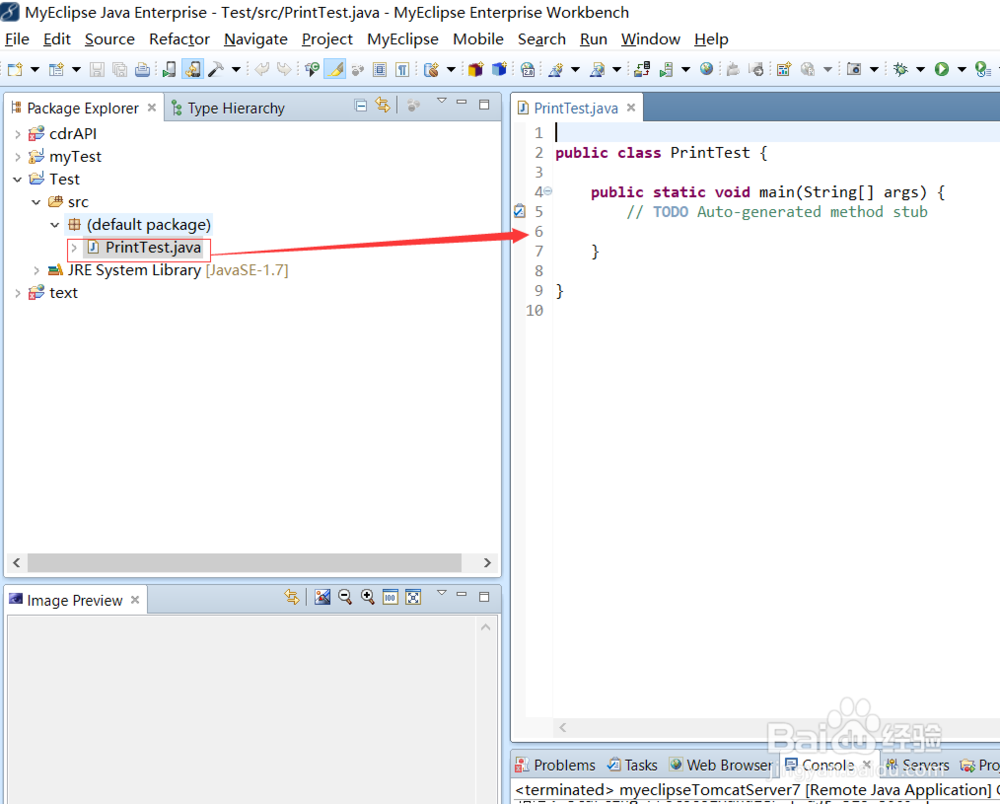The width and height of the screenshot is (1000, 804).
Task: Open the globe web browser icon
Action: 706,68
